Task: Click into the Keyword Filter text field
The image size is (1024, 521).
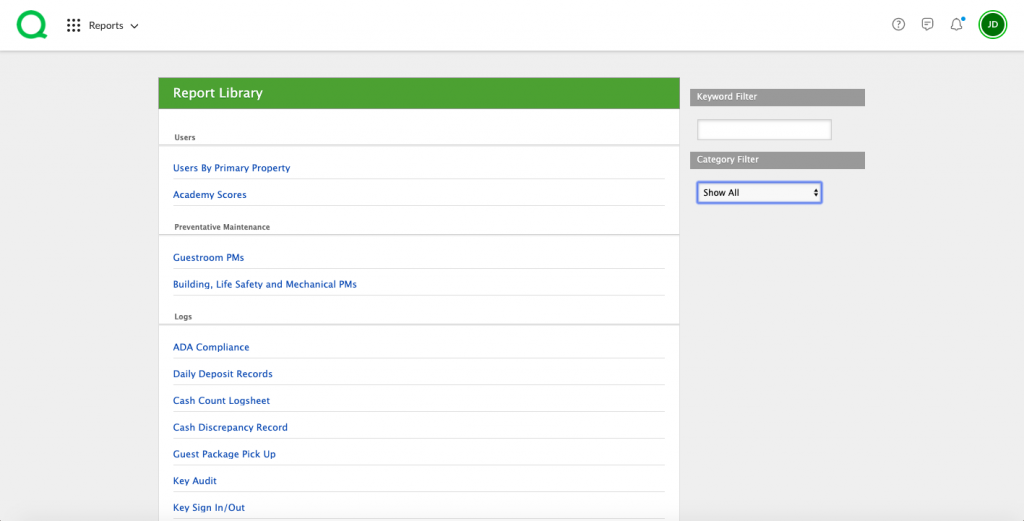Action: (x=764, y=130)
